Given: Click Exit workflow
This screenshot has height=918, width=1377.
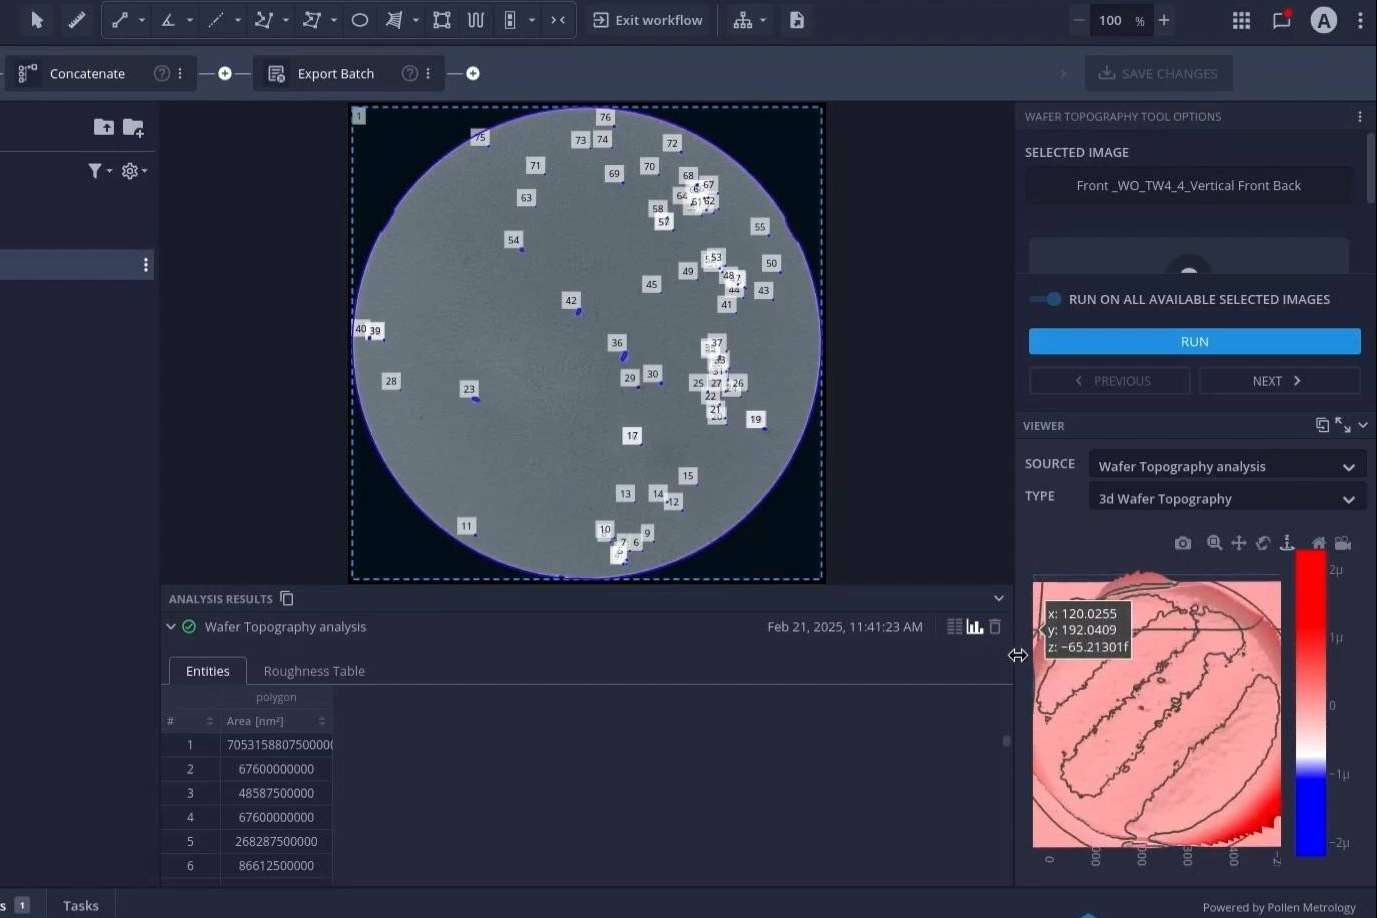Looking at the screenshot, I should (648, 20).
